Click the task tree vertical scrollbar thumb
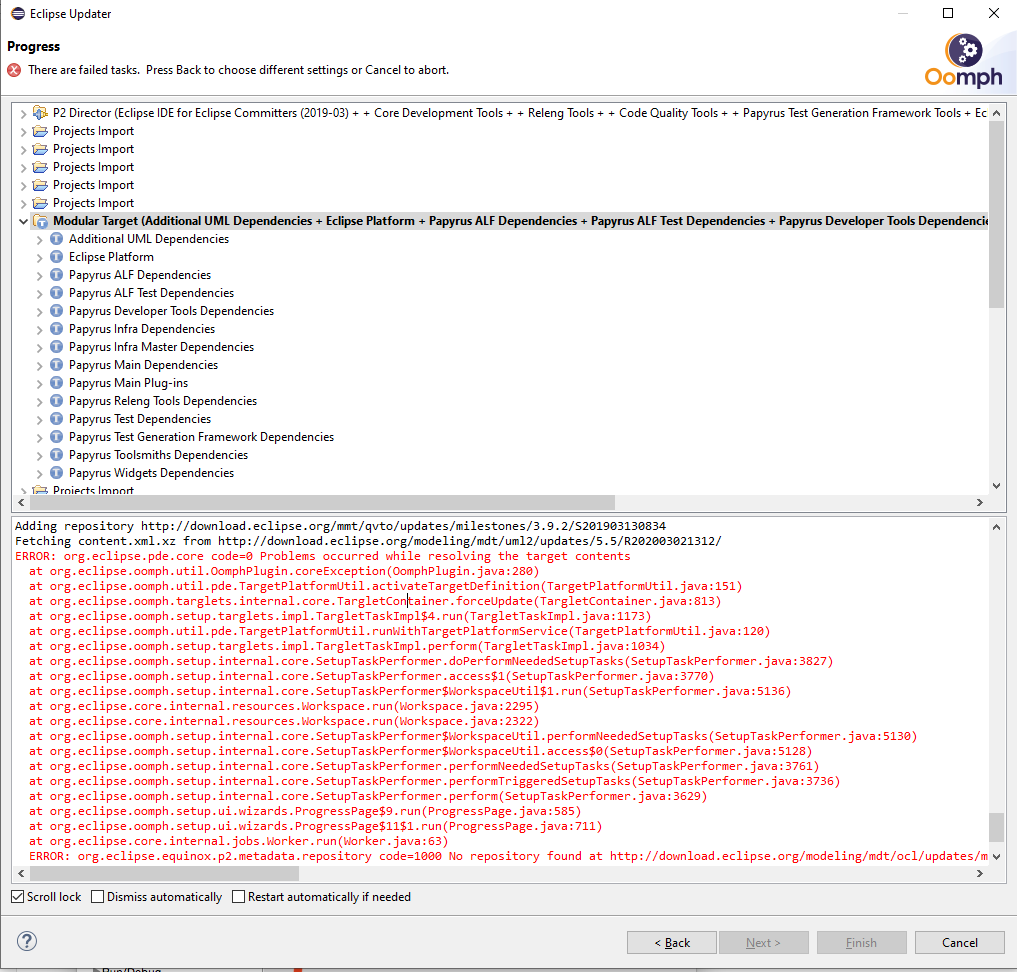Image resolution: width=1017 pixels, height=972 pixels. [x=996, y=214]
